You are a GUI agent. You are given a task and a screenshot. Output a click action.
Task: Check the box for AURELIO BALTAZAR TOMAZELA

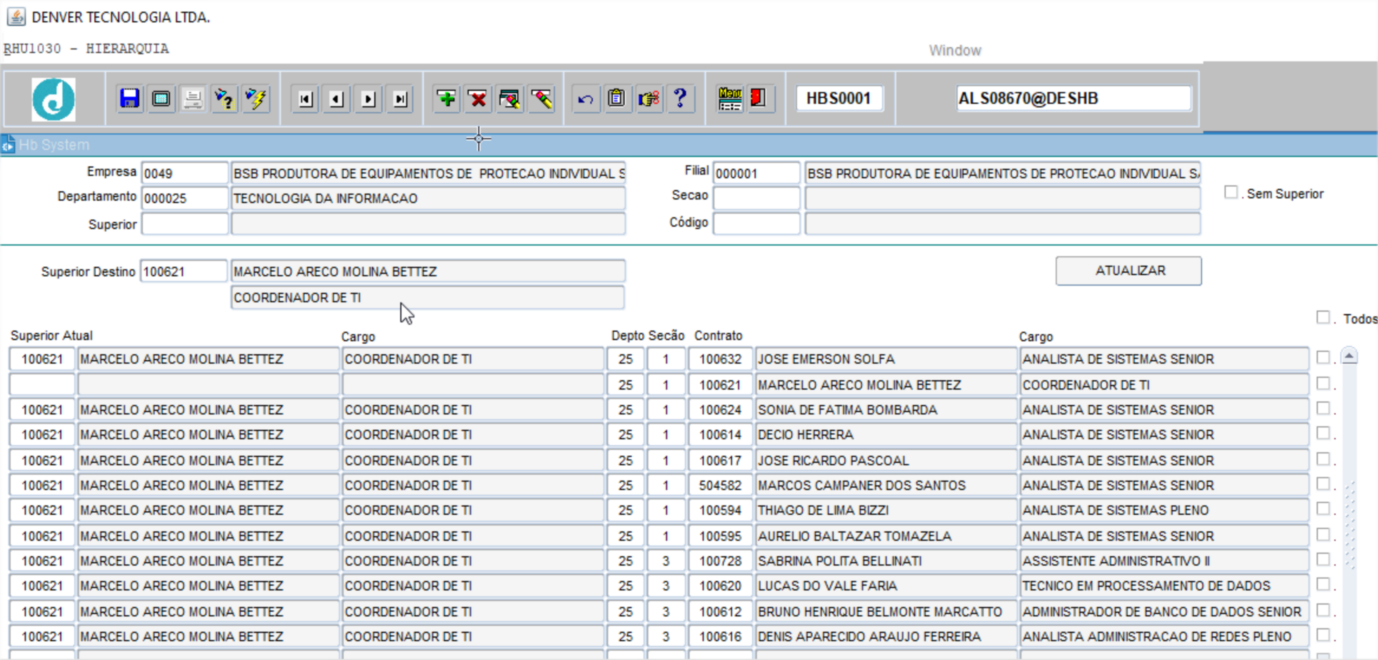1323,535
